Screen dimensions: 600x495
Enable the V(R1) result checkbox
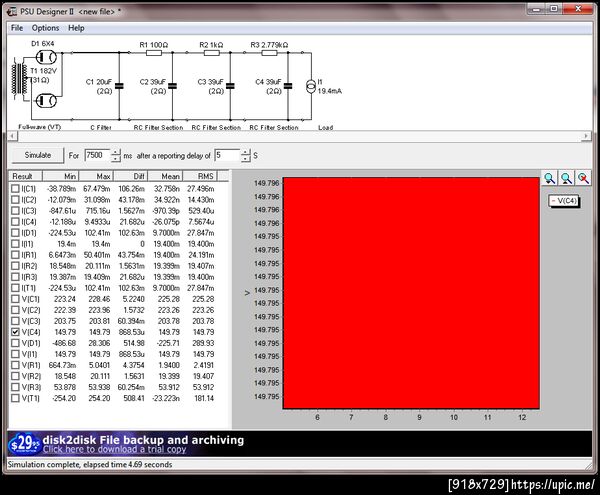tap(15, 365)
